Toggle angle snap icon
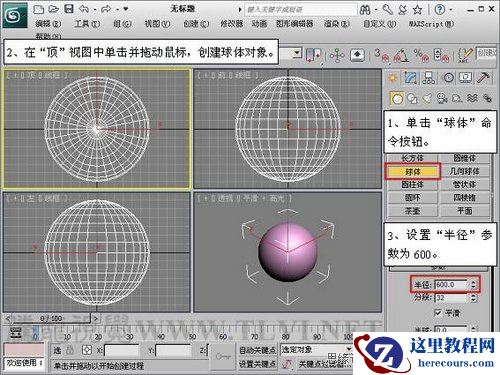Image resolution: width=500 pixels, height=375 pixels. [401, 56]
